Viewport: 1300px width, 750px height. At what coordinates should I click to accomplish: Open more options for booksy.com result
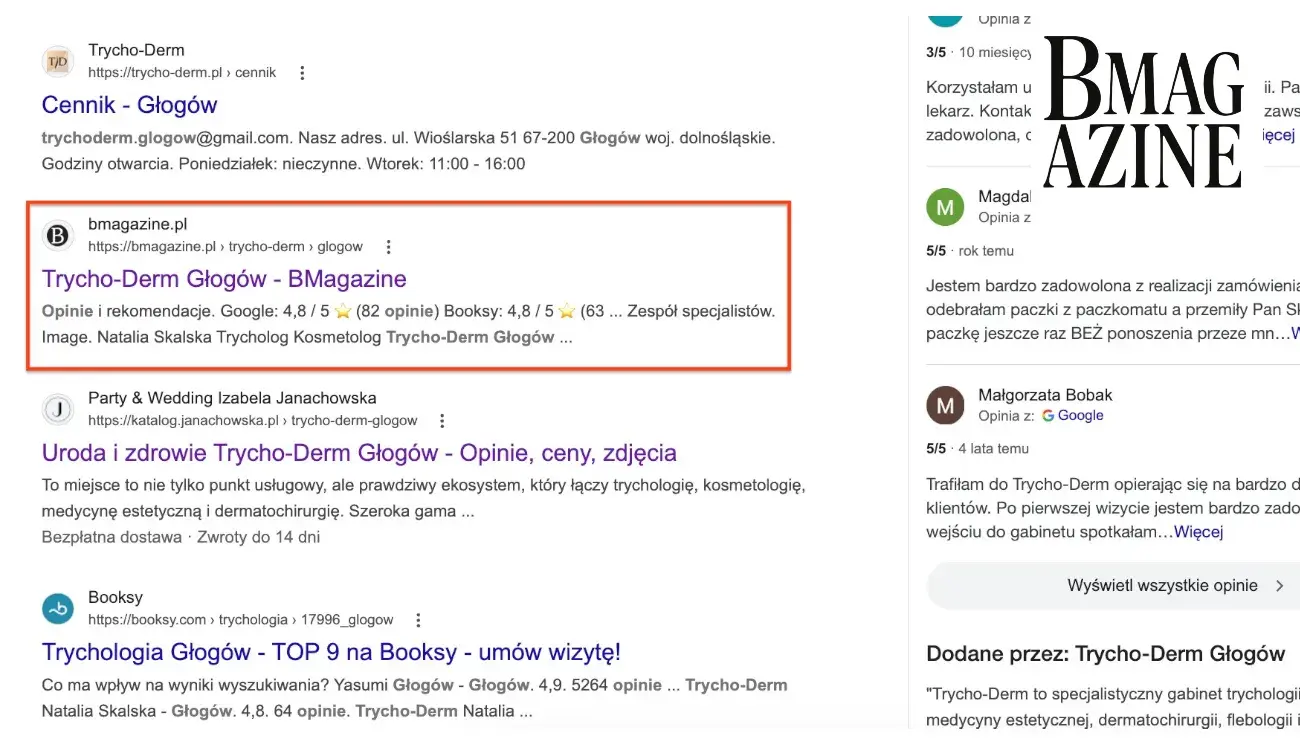coord(419,620)
